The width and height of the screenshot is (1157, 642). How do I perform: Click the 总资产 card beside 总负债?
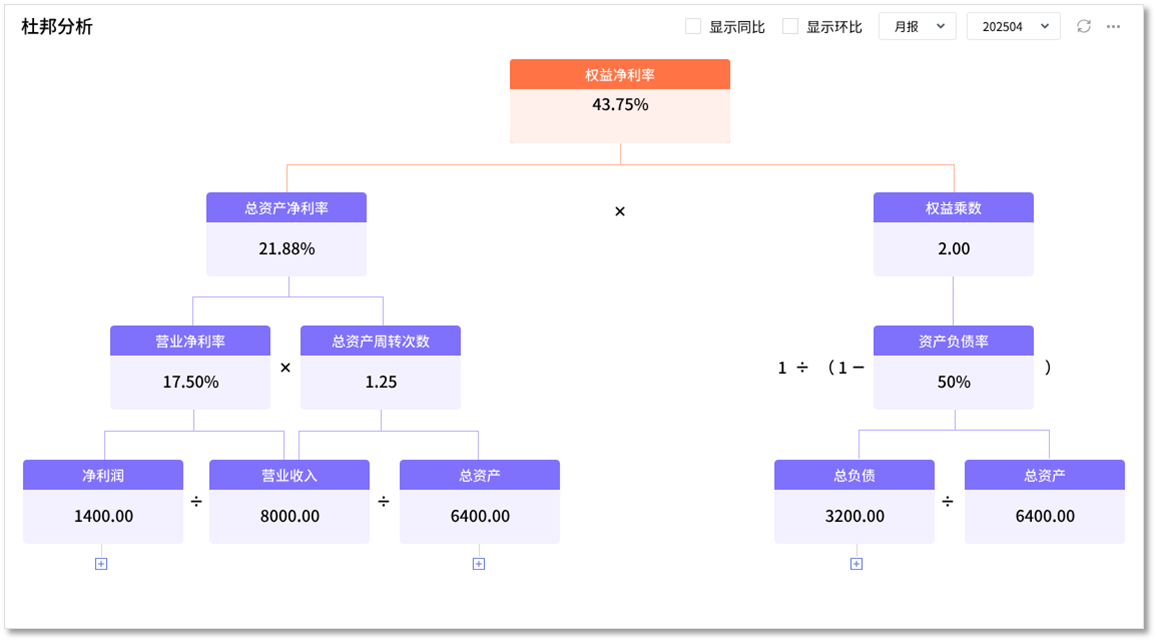click(1044, 502)
